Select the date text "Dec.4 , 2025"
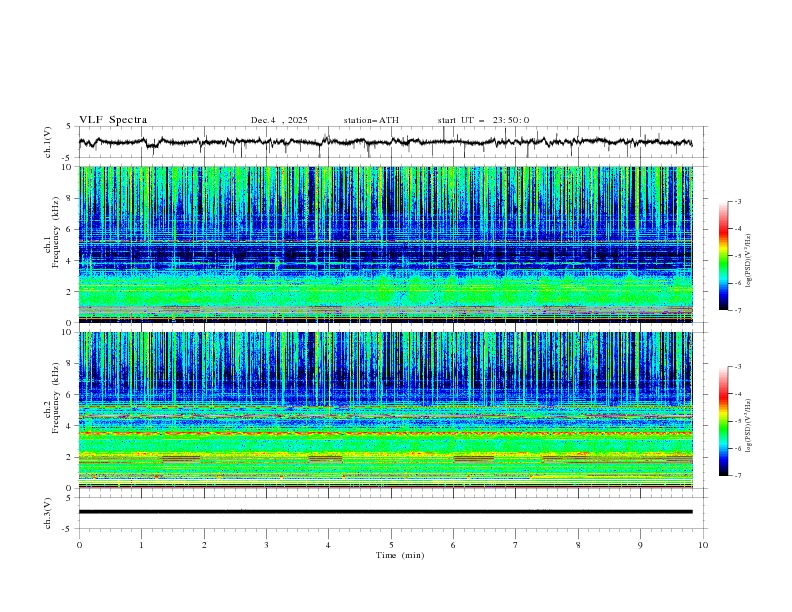This screenshot has height=612, width=792. (279, 120)
